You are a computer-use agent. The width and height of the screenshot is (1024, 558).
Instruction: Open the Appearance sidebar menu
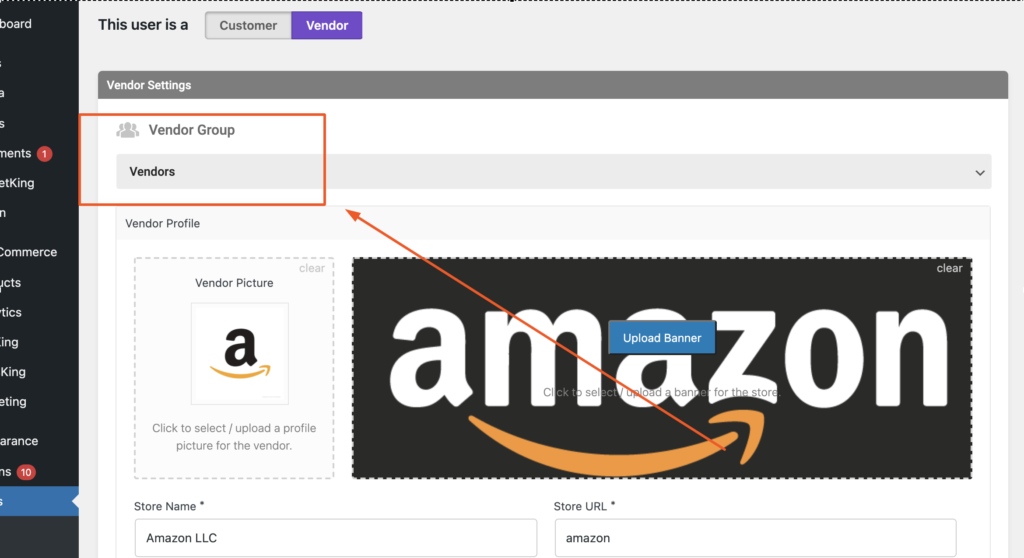20,441
